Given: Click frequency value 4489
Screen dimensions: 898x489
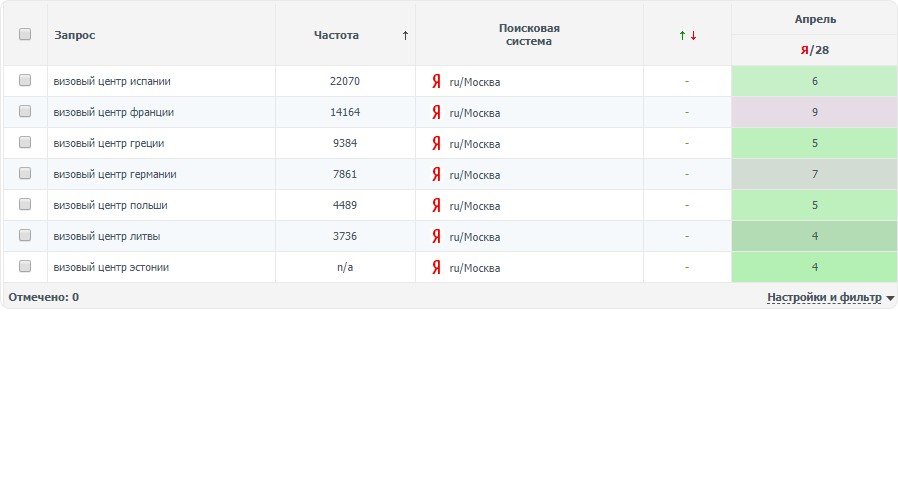Looking at the screenshot, I should click(345, 204).
